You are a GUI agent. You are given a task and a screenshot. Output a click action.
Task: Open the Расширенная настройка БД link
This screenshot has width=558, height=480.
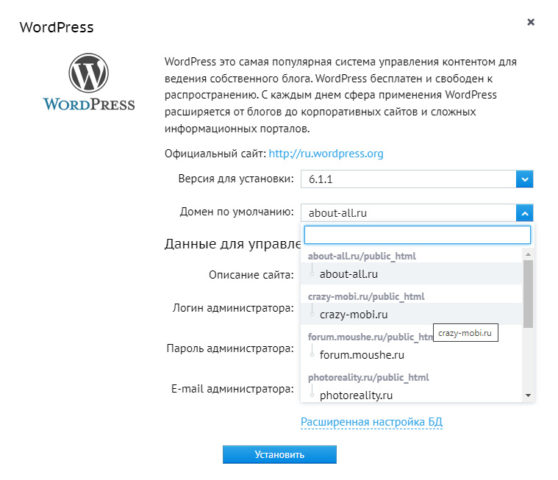pyautogui.click(x=372, y=422)
